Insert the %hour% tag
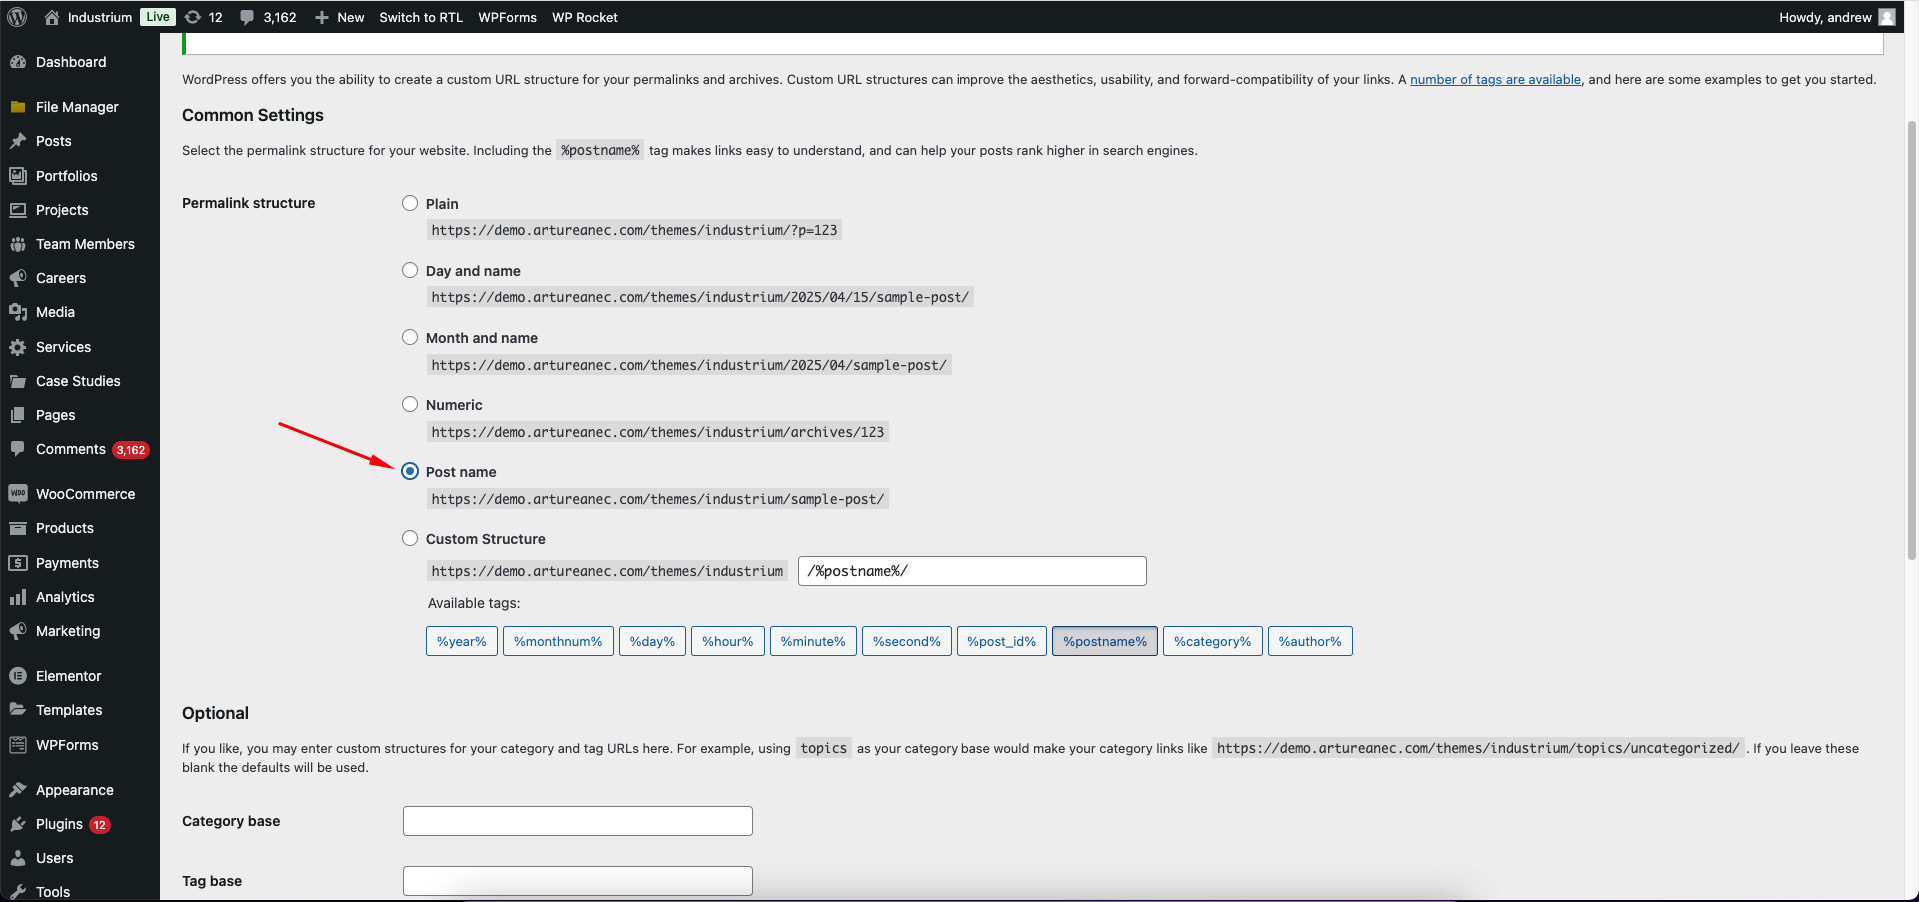This screenshot has width=1919, height=902. 728,641
